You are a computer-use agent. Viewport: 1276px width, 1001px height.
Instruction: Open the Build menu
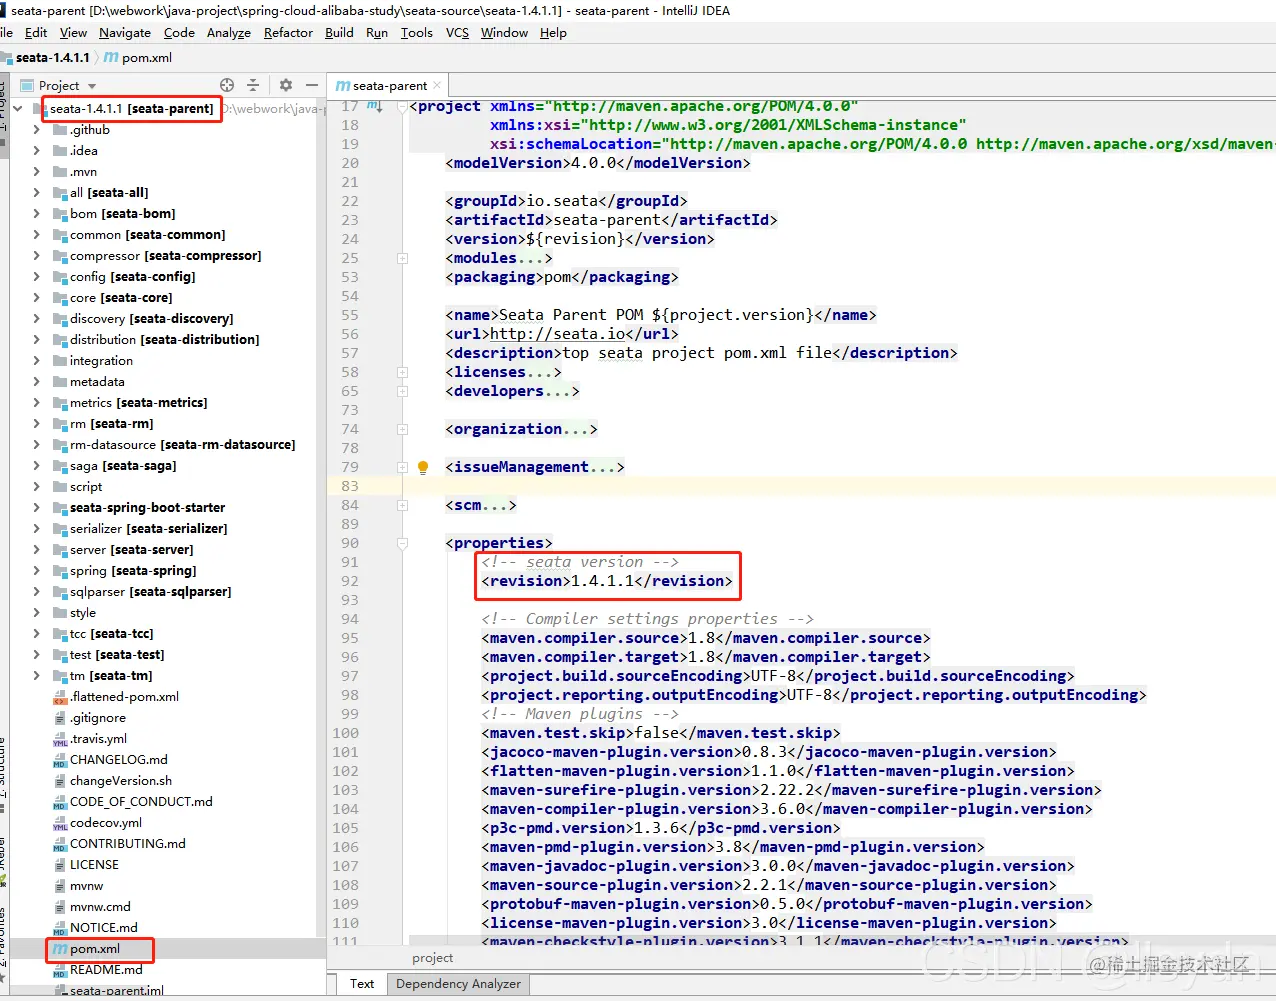coord(339,33)
